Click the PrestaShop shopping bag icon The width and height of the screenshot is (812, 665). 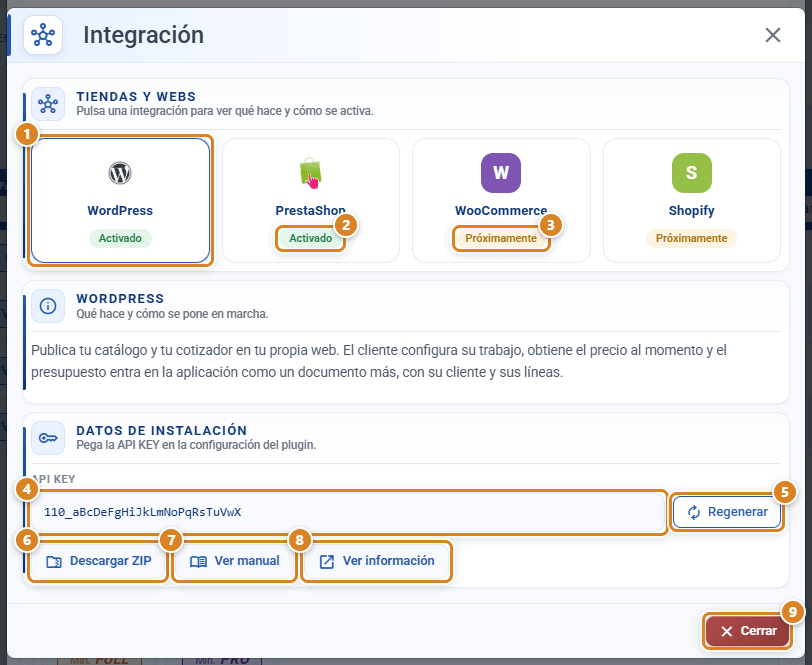311,172
